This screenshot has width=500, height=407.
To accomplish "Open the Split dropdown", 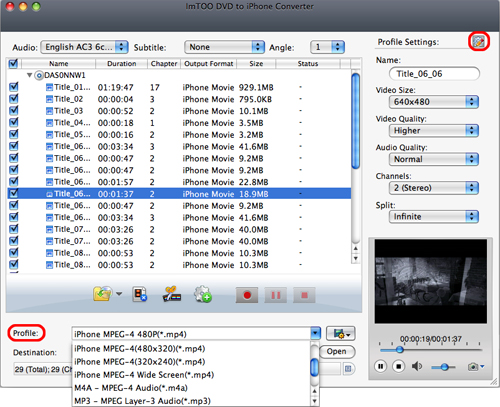I will click(x=433, y=216).
